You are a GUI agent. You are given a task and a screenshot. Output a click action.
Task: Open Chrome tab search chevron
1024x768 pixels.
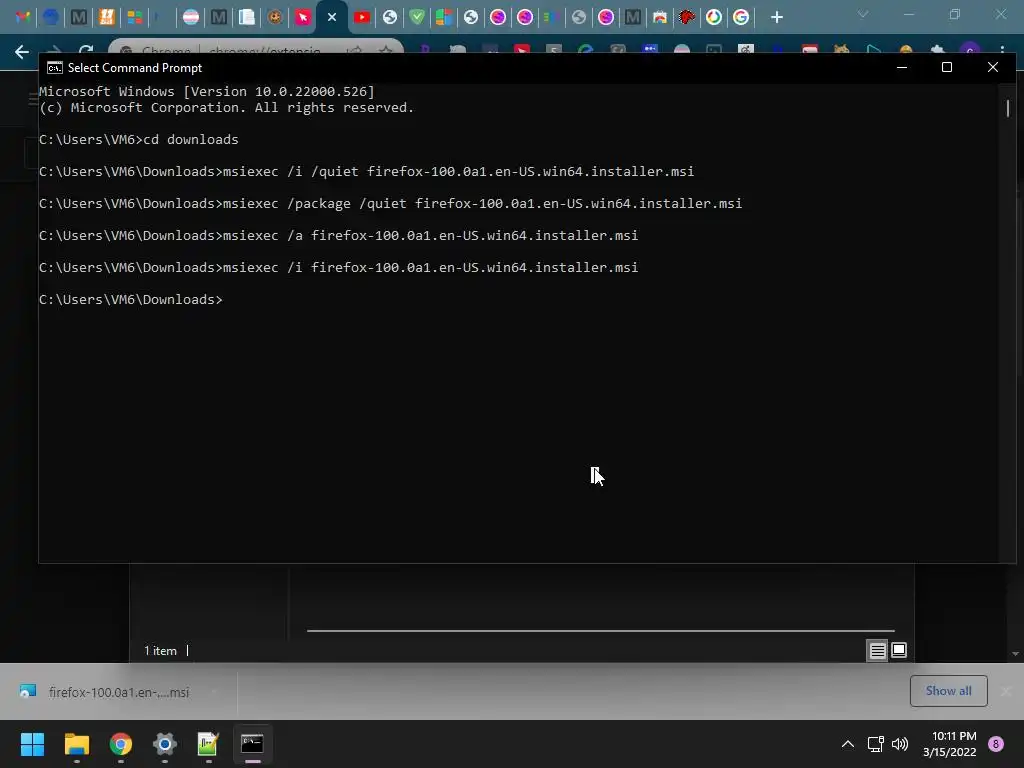tap(863, 14)
